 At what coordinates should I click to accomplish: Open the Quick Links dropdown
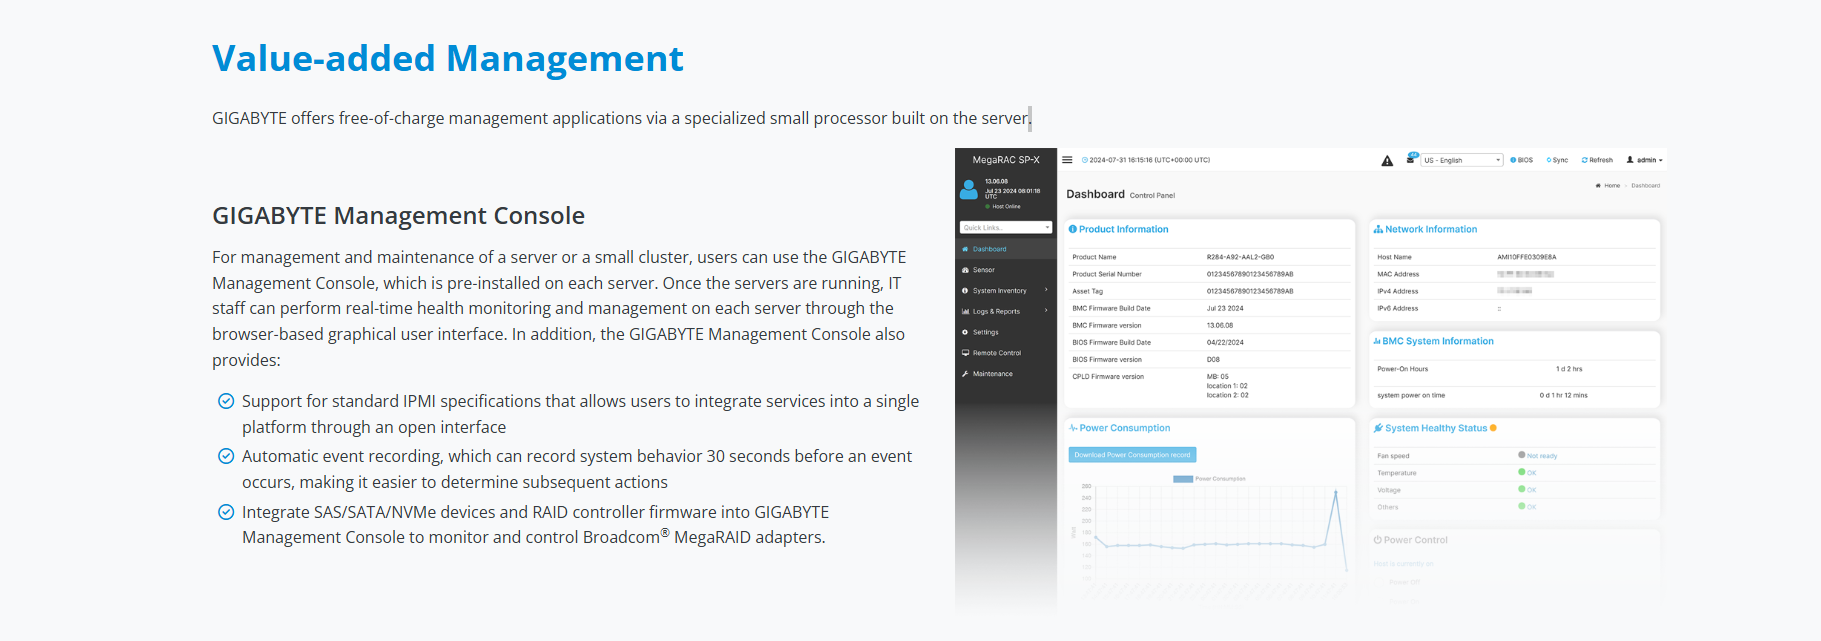coord(1005,228)
